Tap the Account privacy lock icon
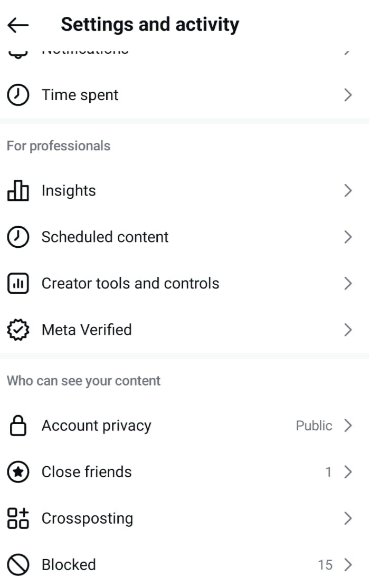Image resolution: width=369 pixels, height=586 pixels. [18, 426]
